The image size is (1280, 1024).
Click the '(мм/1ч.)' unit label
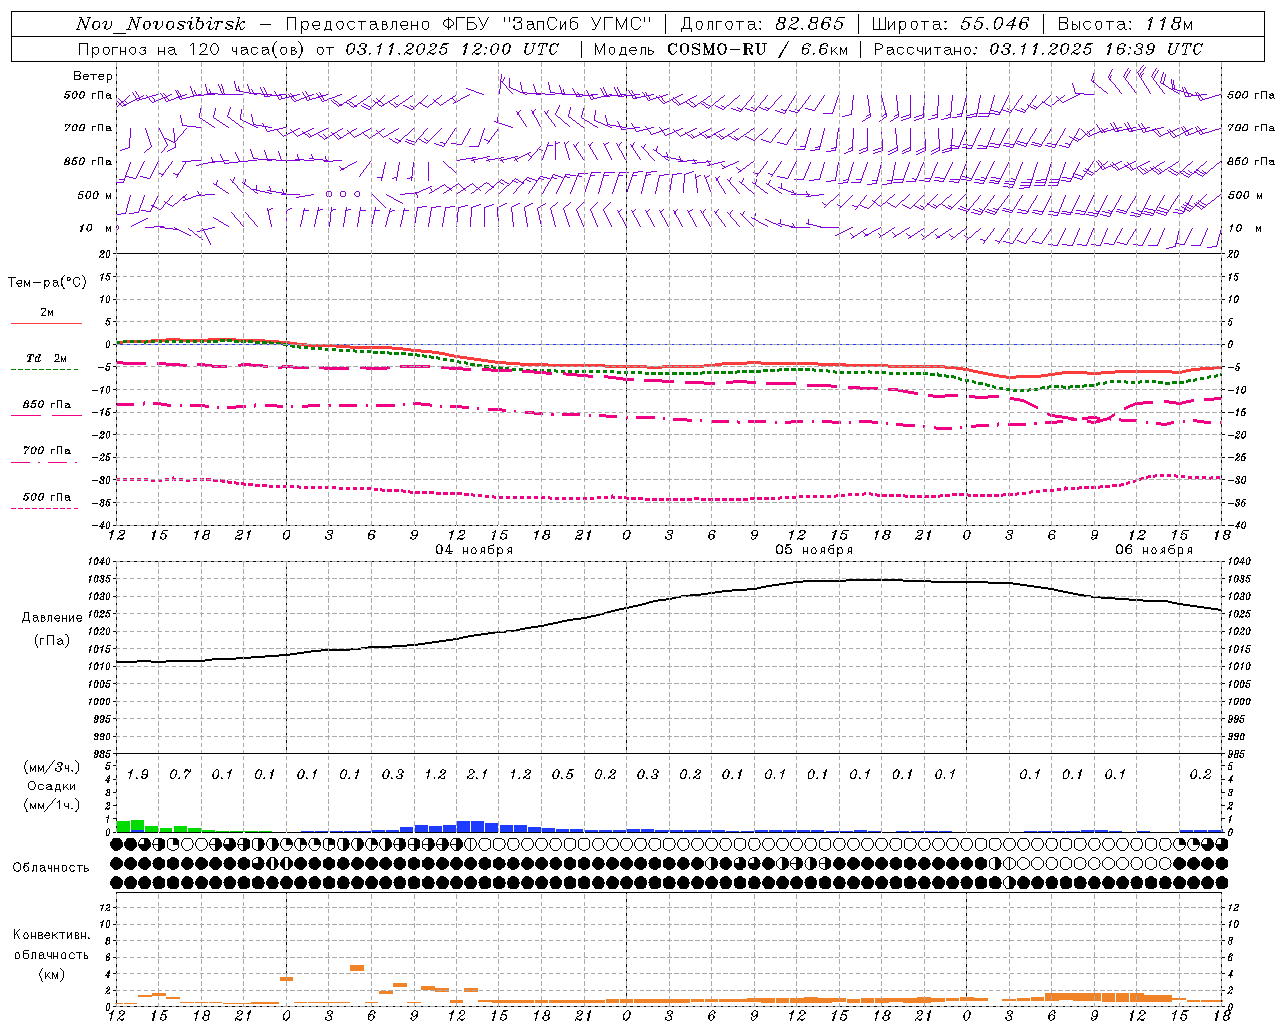click(52, 805)
